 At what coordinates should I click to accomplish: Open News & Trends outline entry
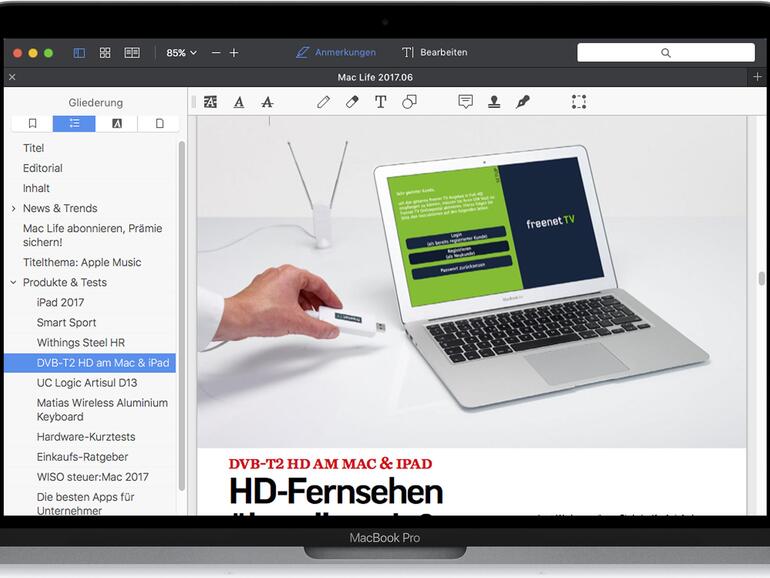point(60,208)
